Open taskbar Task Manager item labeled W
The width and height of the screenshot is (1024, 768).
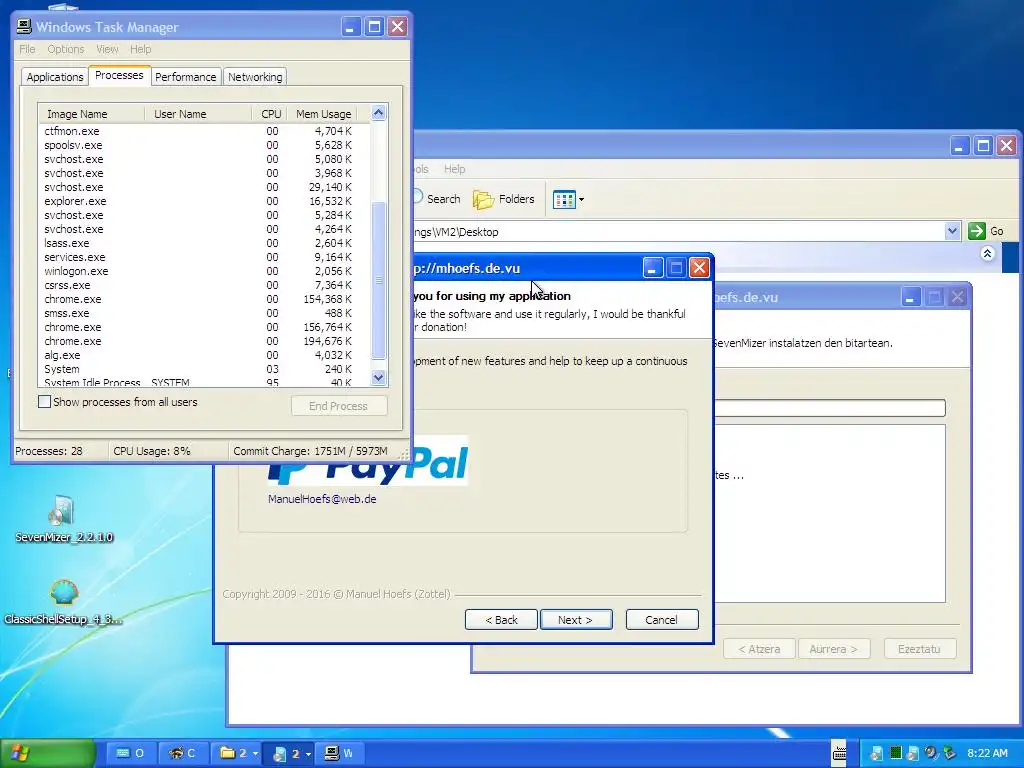338,753
